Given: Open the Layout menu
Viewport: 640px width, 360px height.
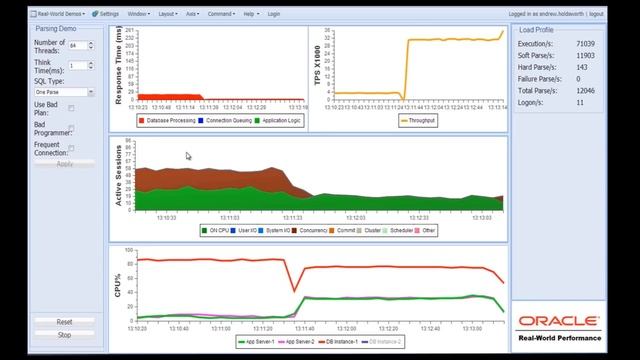Looking at the screenshot, I should click(x=168, y=14).
